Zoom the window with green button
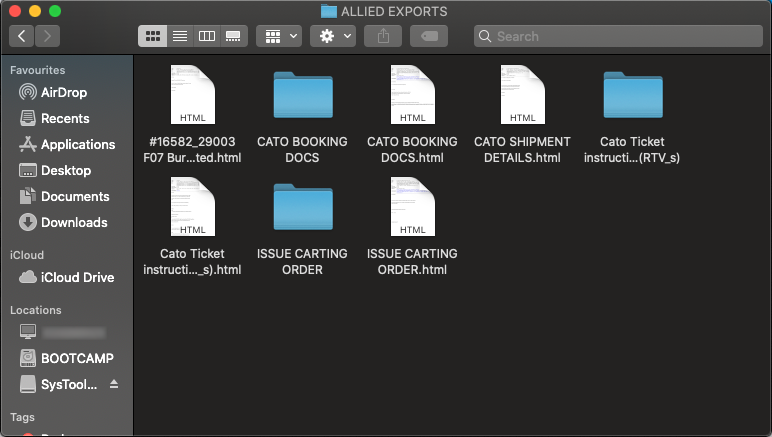The width and height of the screenshot is (772, 437). (x=55, y=11)
